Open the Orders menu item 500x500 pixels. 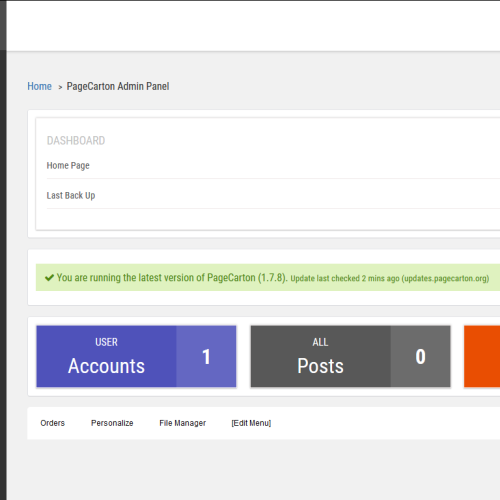(53, 423)
